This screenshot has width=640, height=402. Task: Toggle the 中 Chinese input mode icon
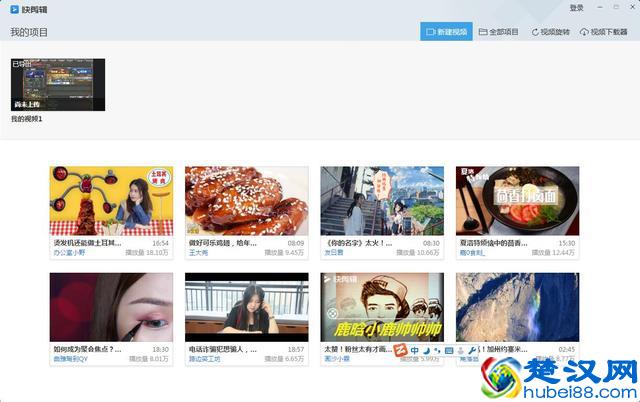click(x=415, y=351)
